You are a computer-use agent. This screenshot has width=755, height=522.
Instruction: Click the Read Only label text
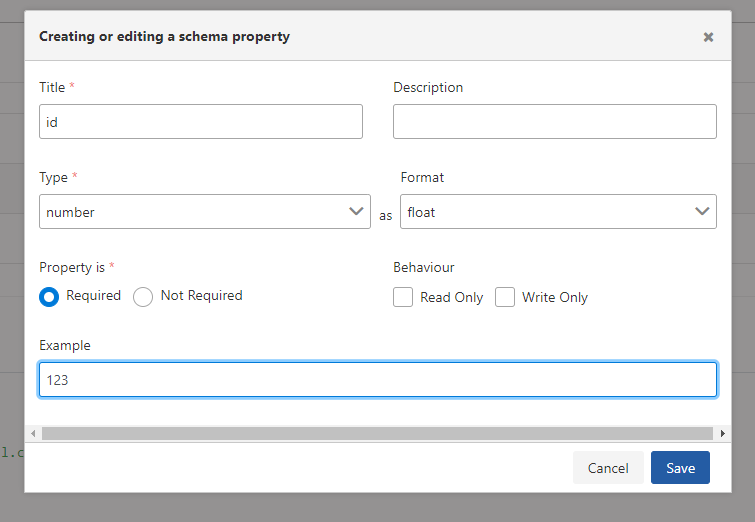point(451,297)
